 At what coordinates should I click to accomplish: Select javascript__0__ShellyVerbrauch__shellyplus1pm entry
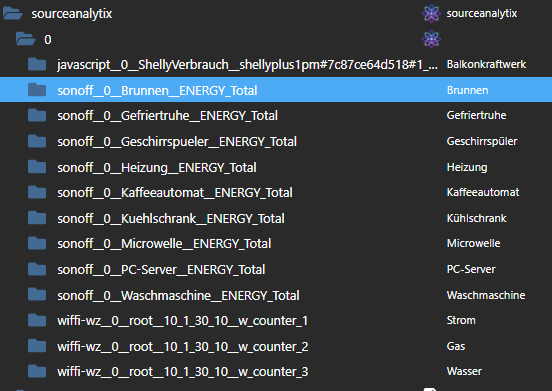(247, 65)
